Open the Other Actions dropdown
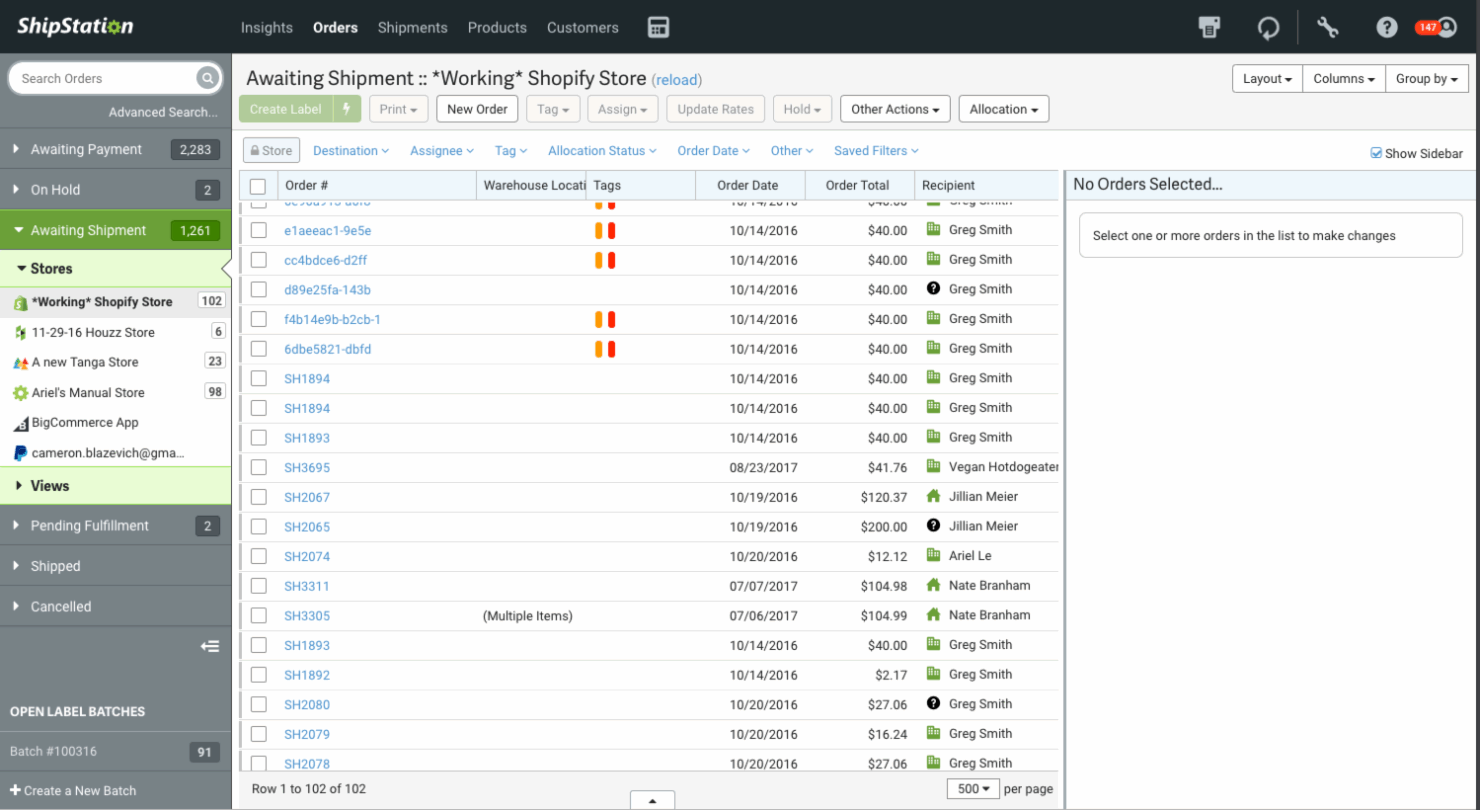Viewport: 1480px width, 810px height. pos(894,108)
